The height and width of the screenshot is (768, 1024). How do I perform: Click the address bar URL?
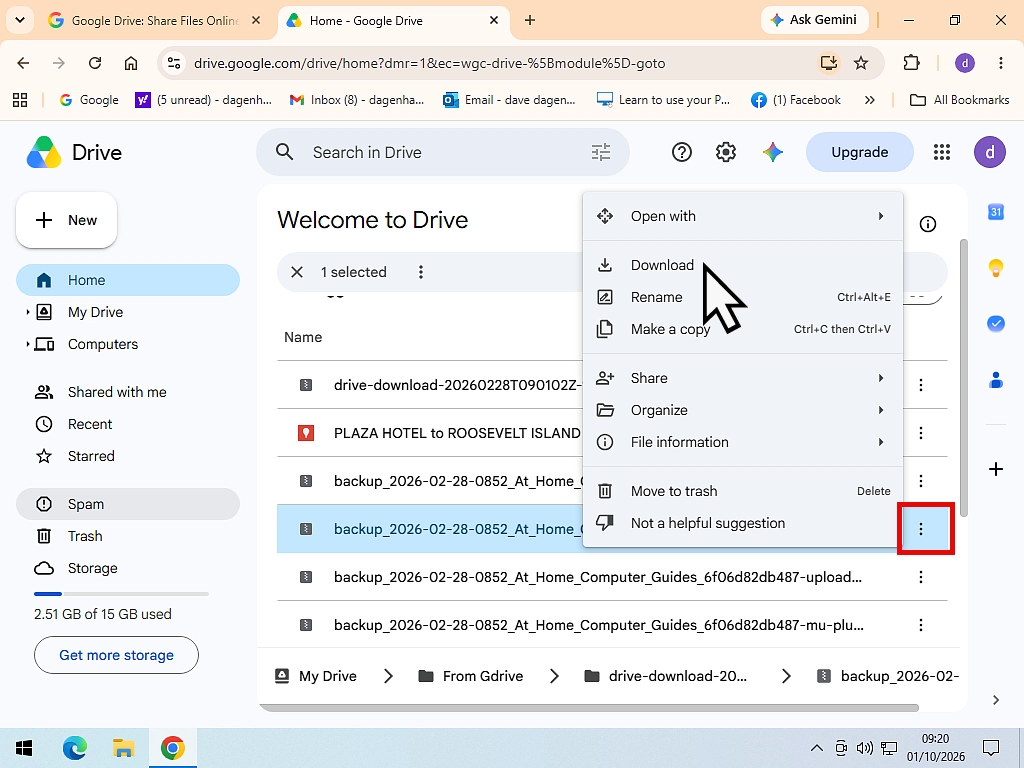click(x=429, y=63)
